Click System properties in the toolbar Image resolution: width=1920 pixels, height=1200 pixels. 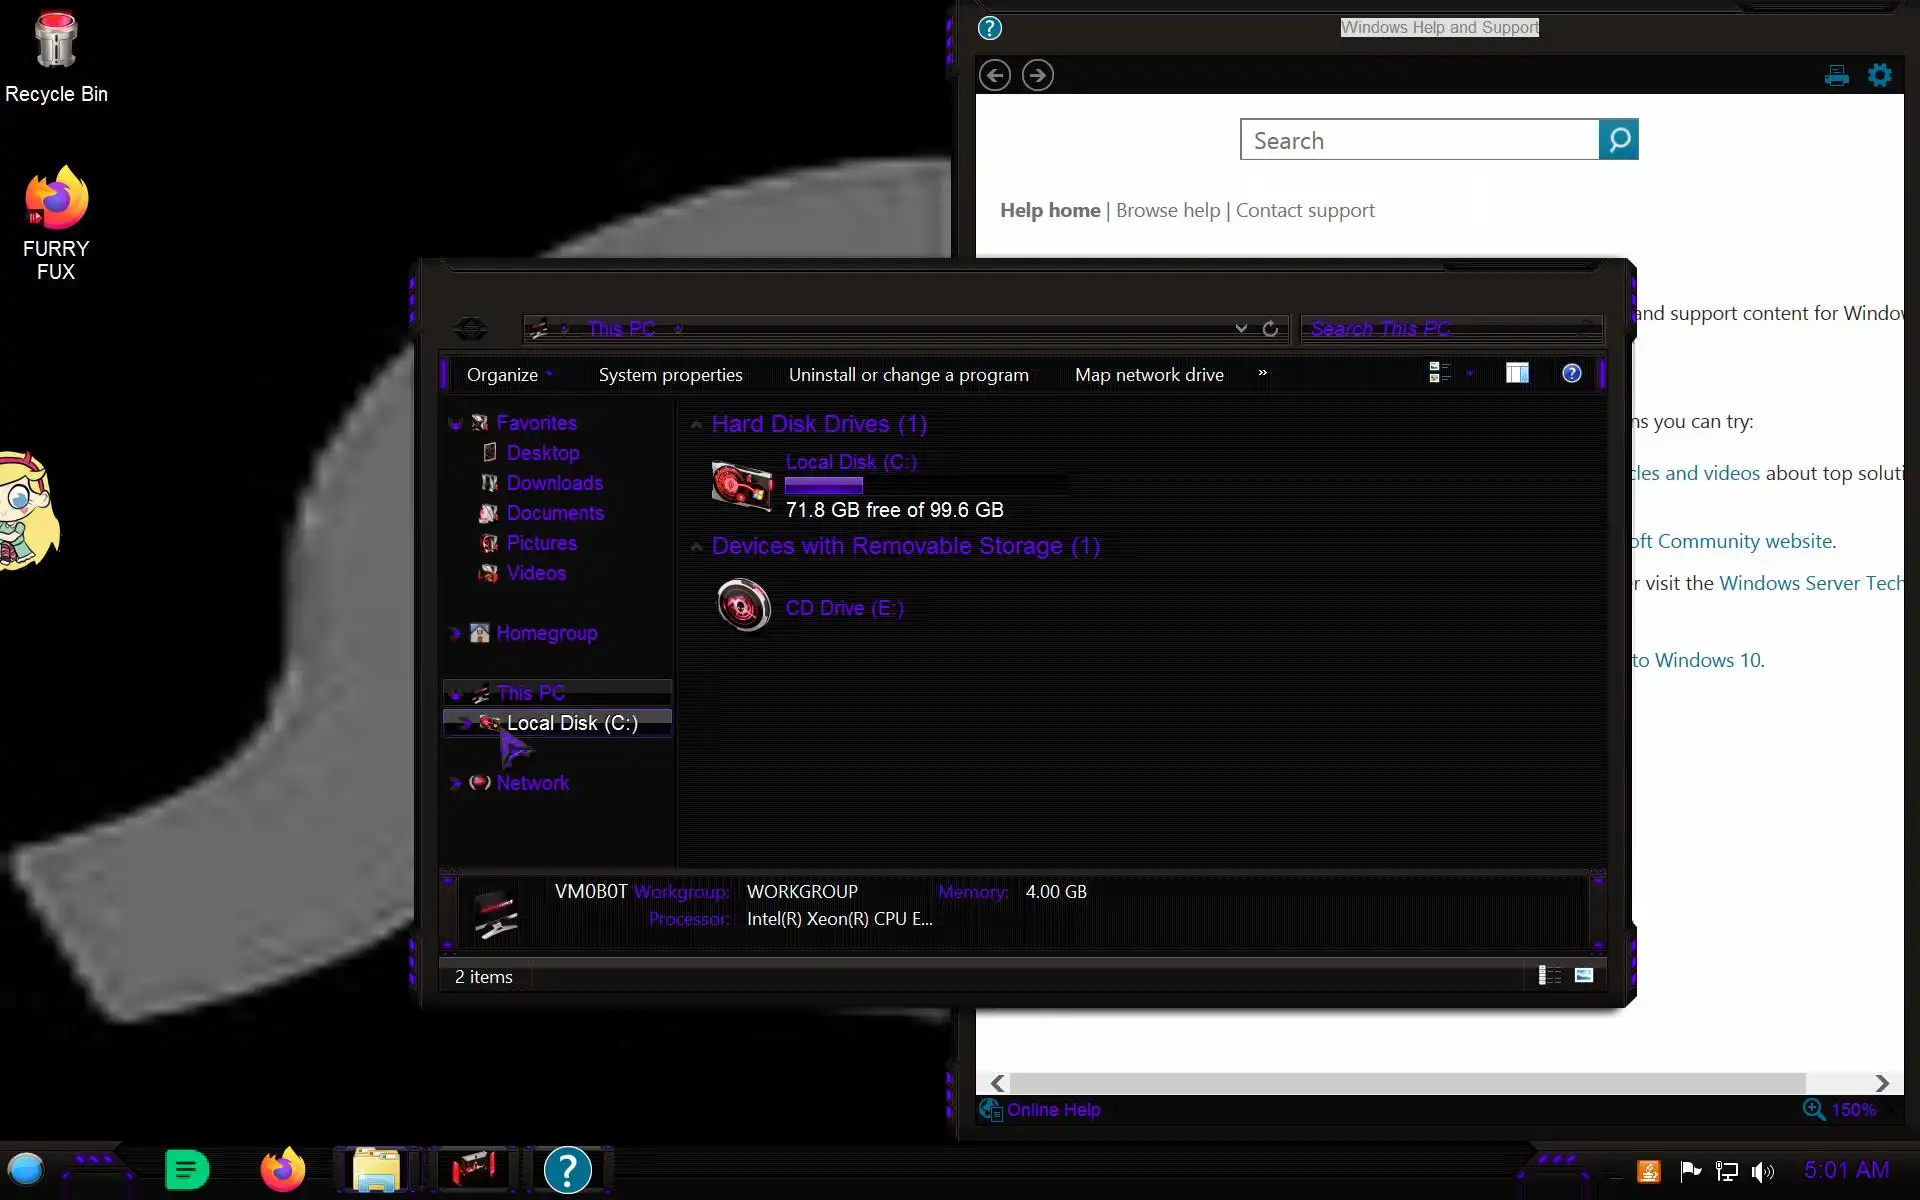coord(670,375)
